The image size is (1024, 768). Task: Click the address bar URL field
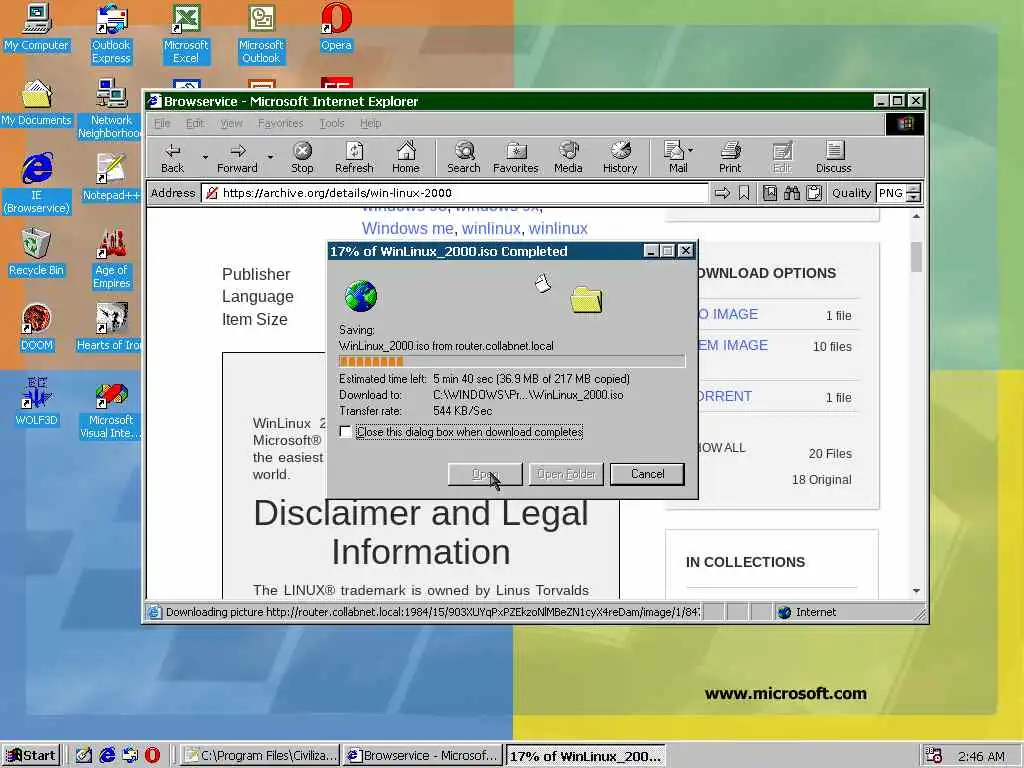(455, 193)
